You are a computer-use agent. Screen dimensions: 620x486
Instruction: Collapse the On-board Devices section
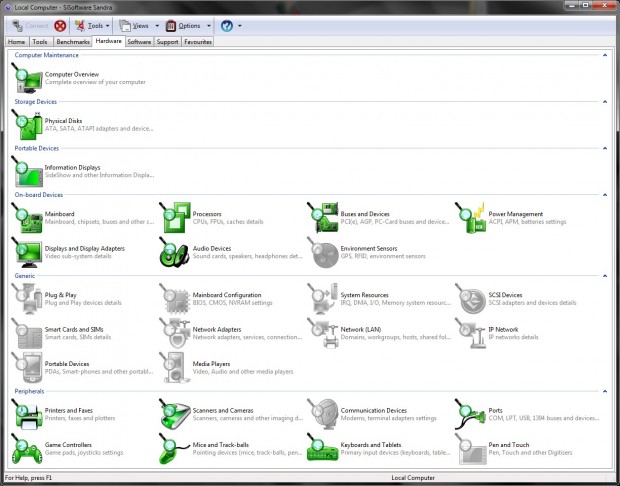[605, 195]
